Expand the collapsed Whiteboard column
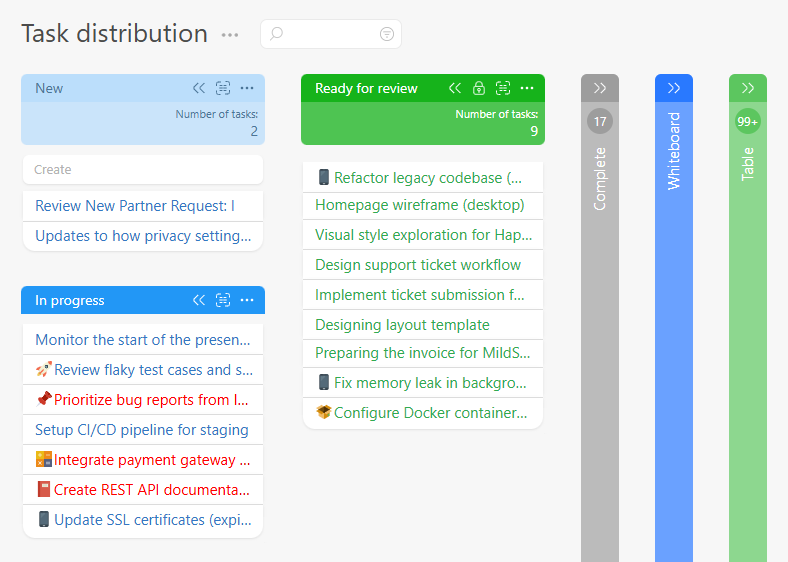Viewport: 788px width, 562px height. (674, 88)
